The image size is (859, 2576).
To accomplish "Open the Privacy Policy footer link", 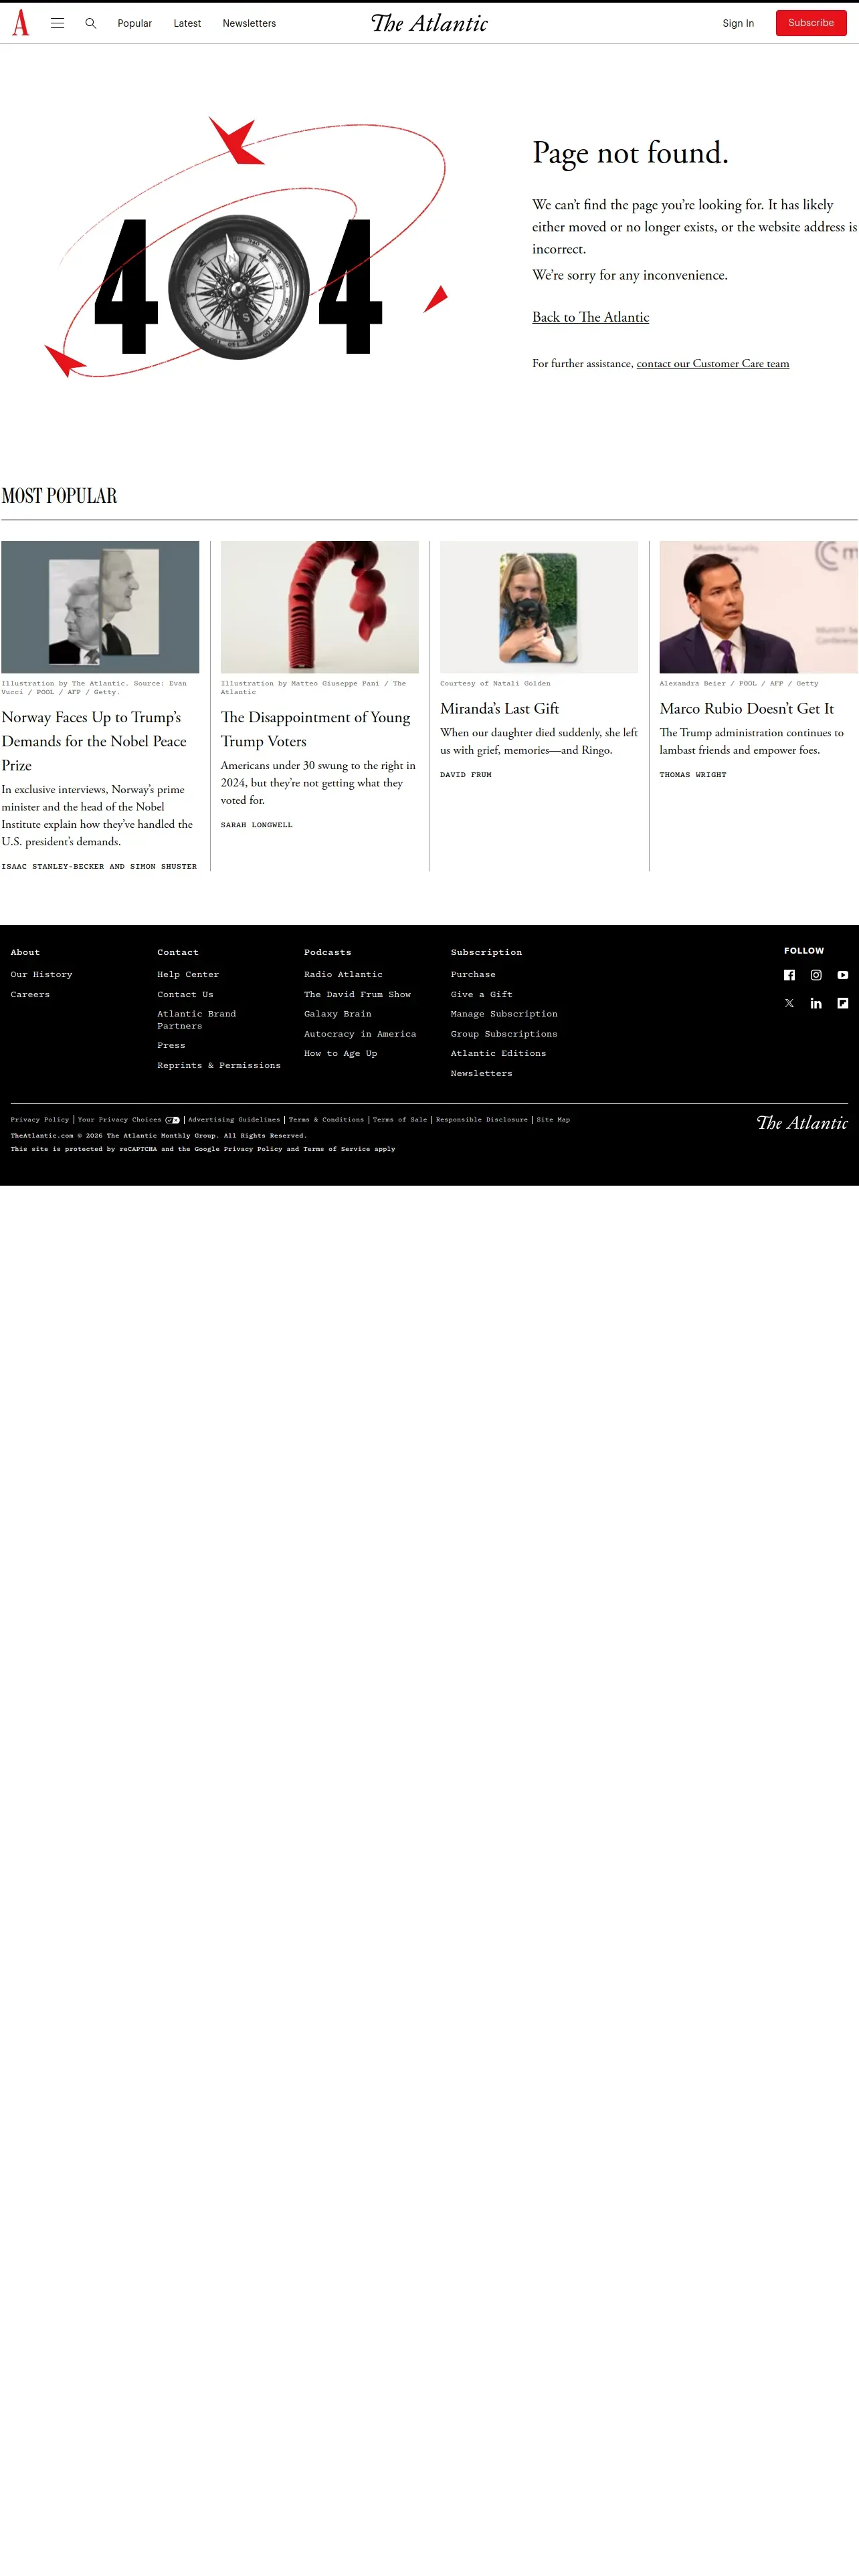I will coord(40,1120).
